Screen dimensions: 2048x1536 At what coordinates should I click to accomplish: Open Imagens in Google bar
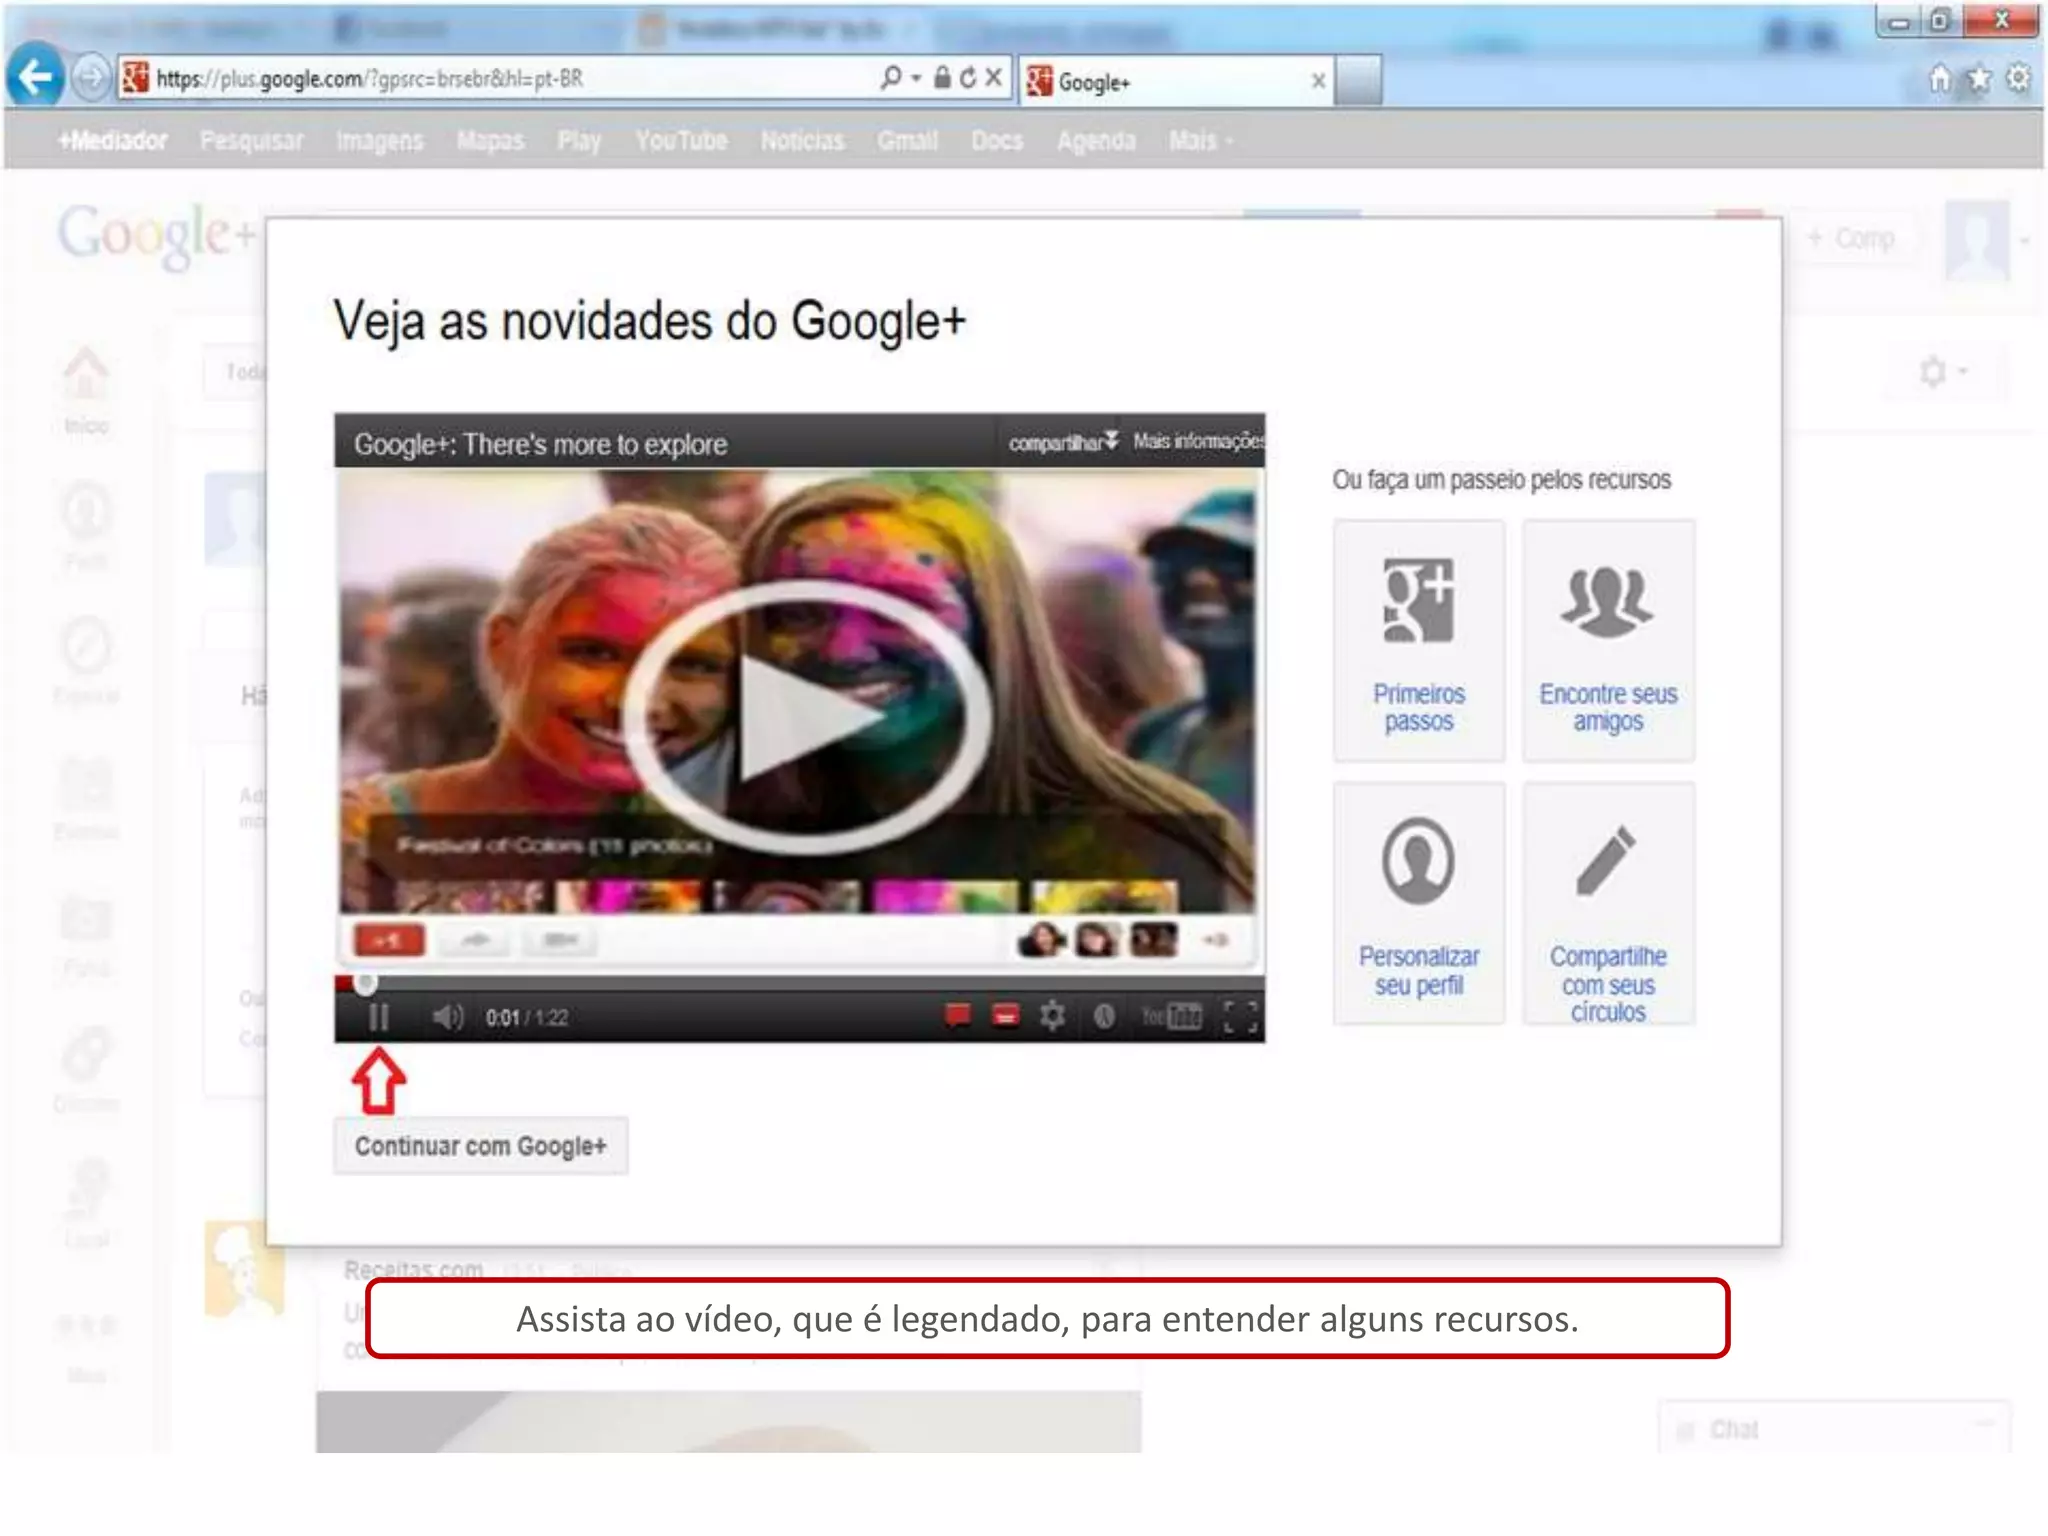coord(380,141)
